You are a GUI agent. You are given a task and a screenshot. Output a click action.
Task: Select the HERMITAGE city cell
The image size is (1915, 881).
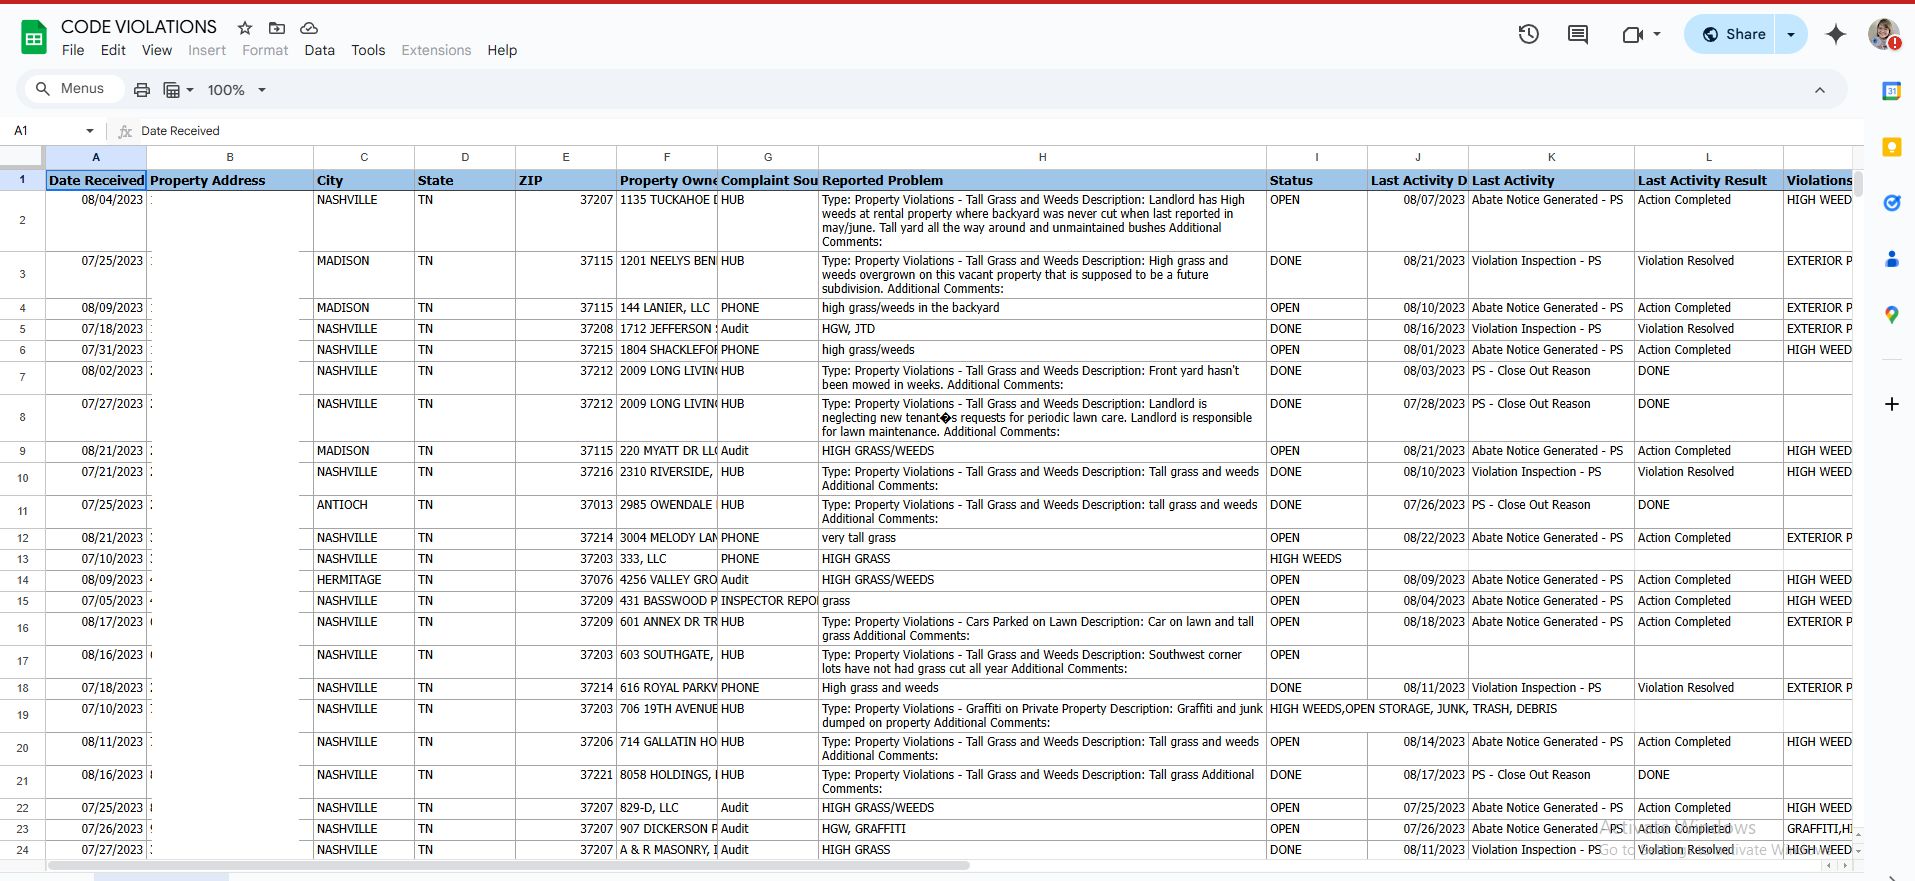coord(364,580)
